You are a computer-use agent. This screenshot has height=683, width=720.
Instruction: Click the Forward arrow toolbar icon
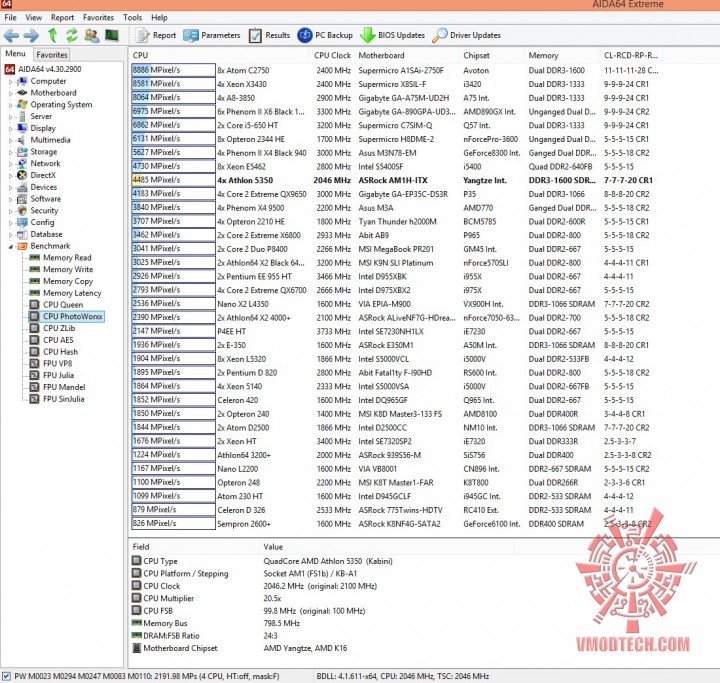pyautogui.click(x=31, y=35)
